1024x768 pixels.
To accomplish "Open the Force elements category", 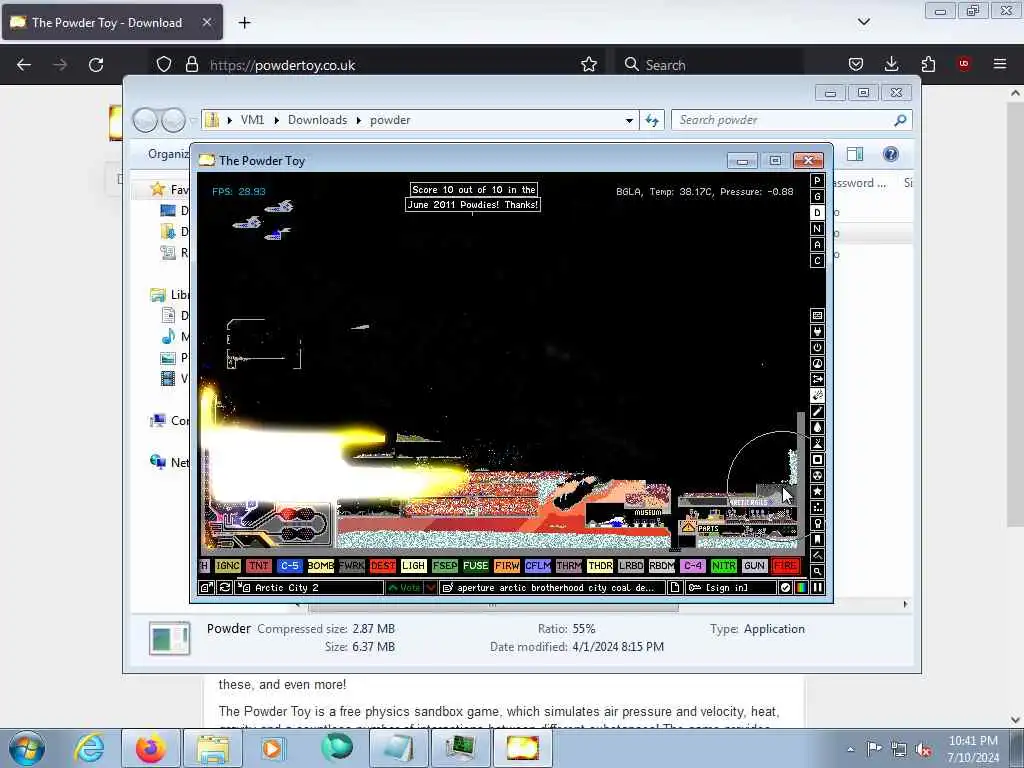I will pyautogui.click(x=817, y=379).
